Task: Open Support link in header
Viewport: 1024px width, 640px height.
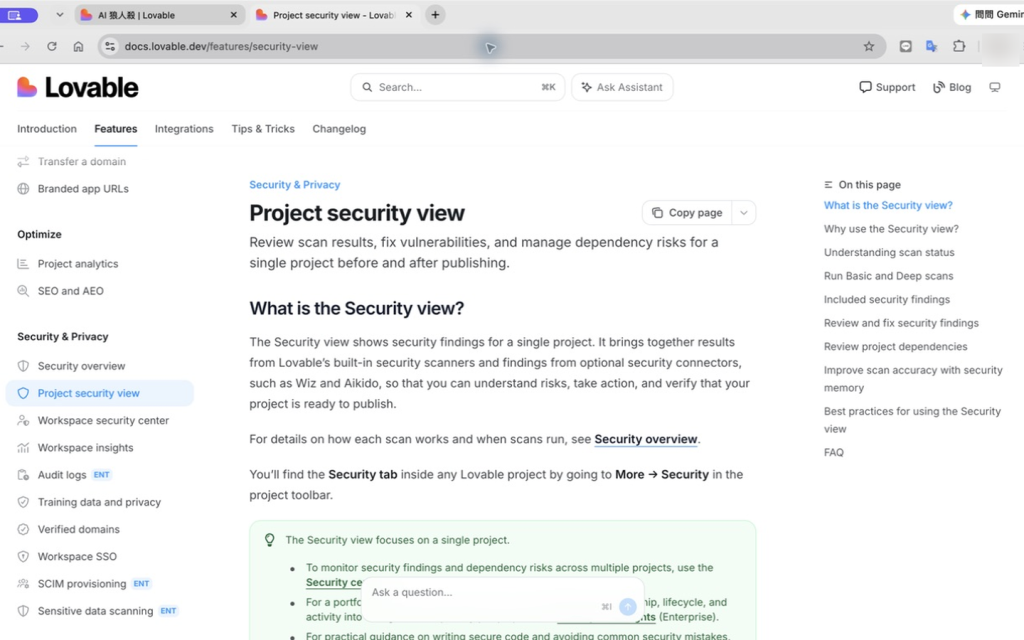Action: click(x=887, y=87)
